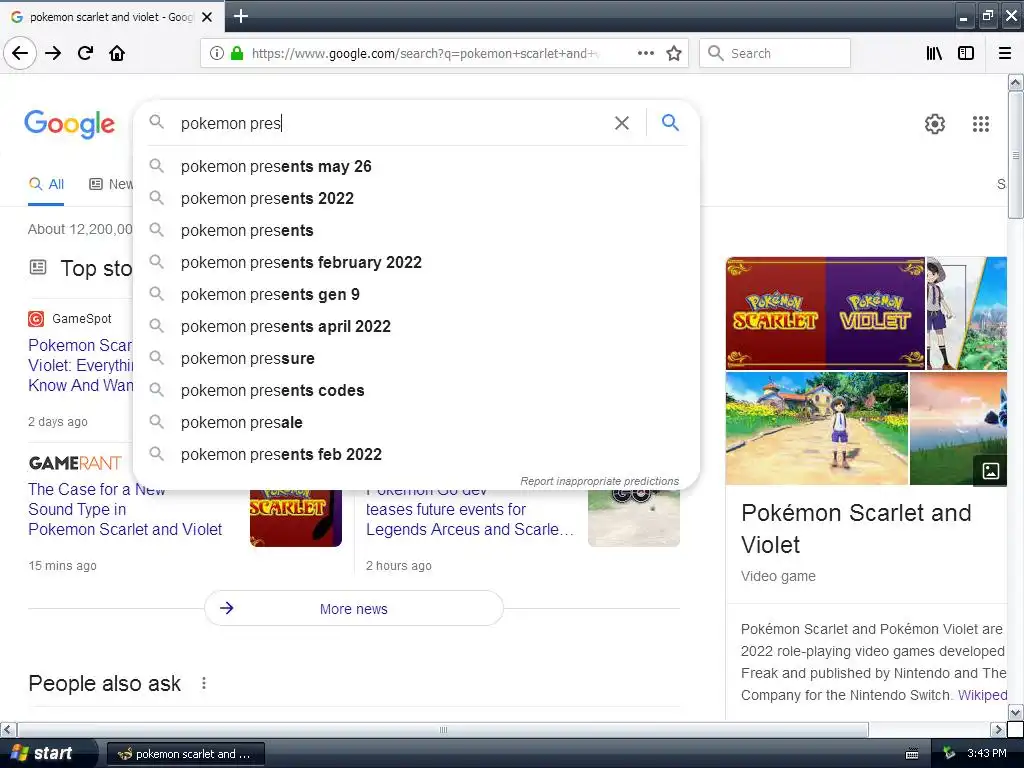The image size is (1024, 768).
Task: Open the Wikipedia link in knowledge panel
Action: coord(982,695)
